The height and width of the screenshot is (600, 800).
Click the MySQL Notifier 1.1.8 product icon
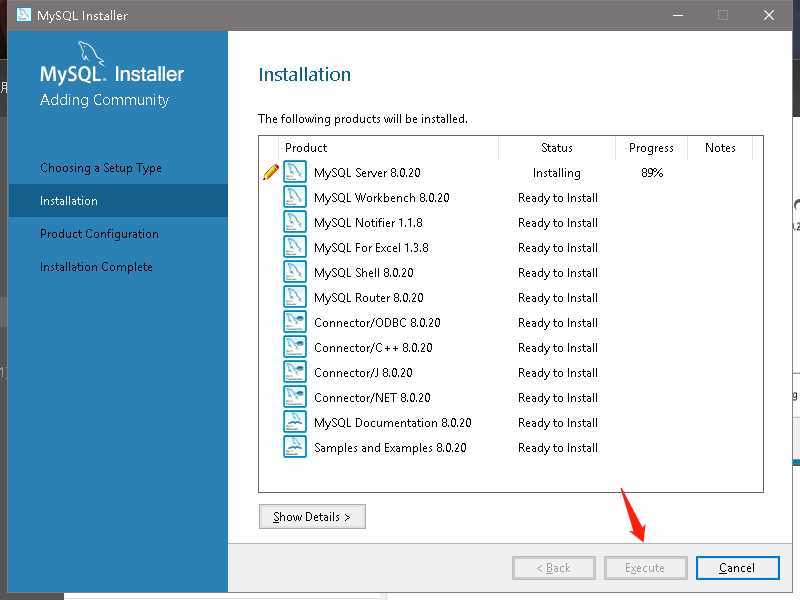(x=295, y=222)
